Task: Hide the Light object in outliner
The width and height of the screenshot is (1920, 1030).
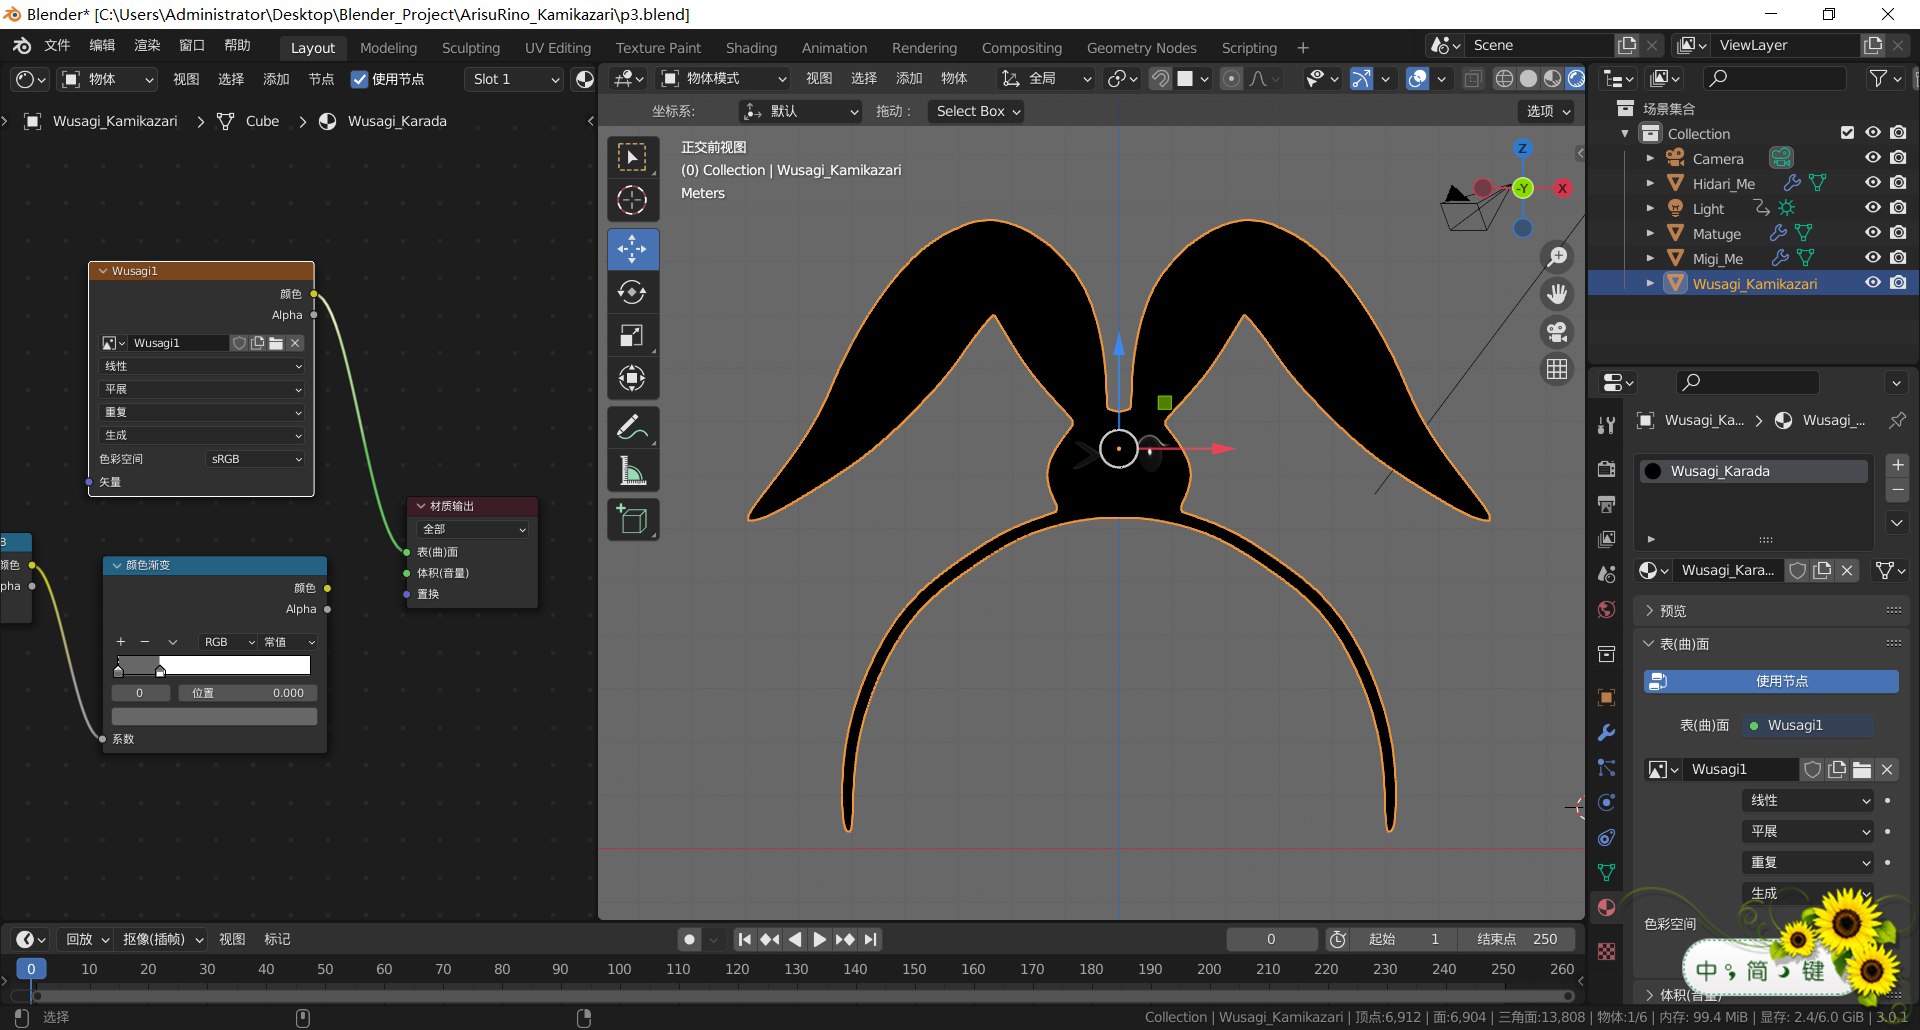Action: [x=1872, y=208]
